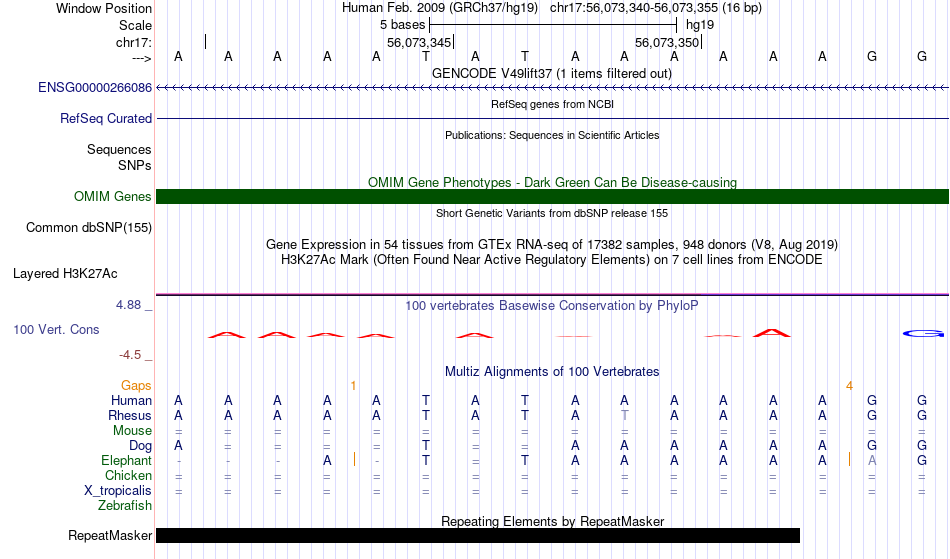The width and height of the screenshot is (950, 559).
Task: Select the Zebrafish alignment row label
Action: tap(125, 506)
